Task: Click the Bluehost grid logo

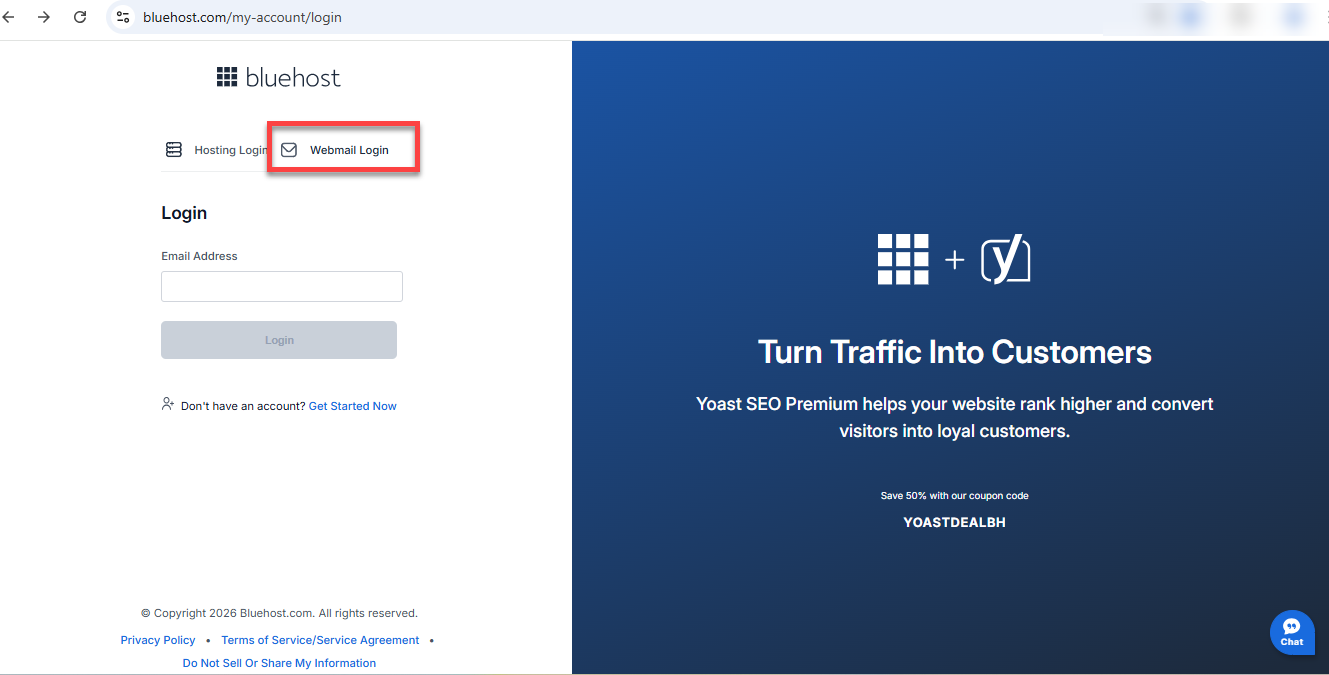Action: click(278, 76)
